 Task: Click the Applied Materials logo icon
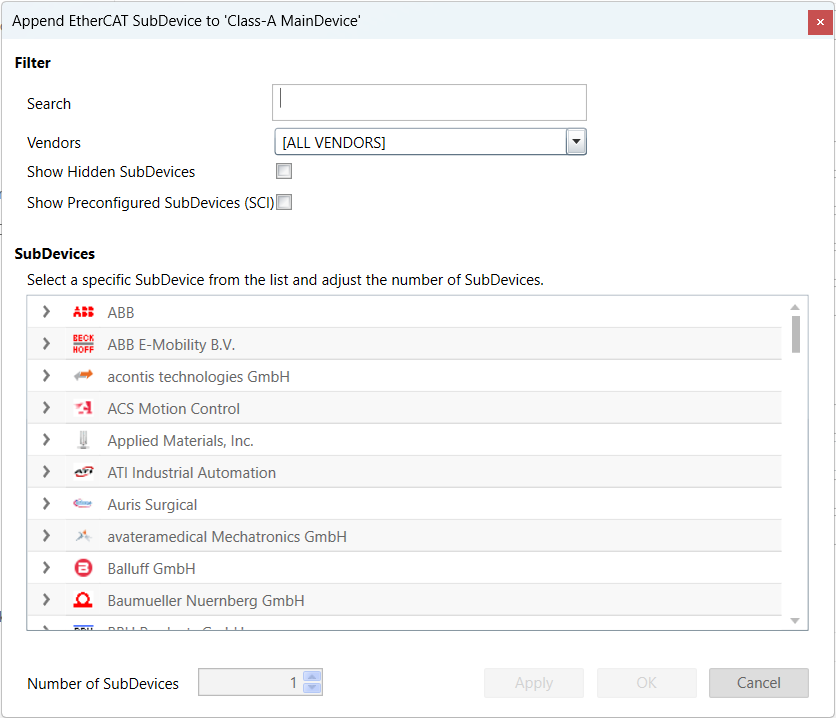pyautogui.click(x=83, y=441)
